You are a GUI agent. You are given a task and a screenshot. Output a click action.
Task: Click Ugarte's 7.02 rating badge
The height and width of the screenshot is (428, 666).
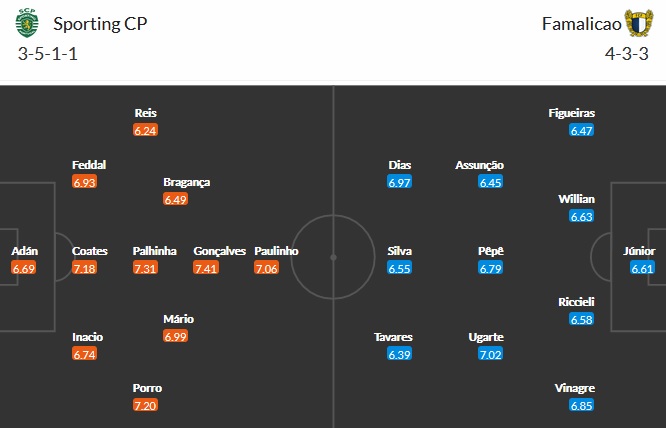492,354
